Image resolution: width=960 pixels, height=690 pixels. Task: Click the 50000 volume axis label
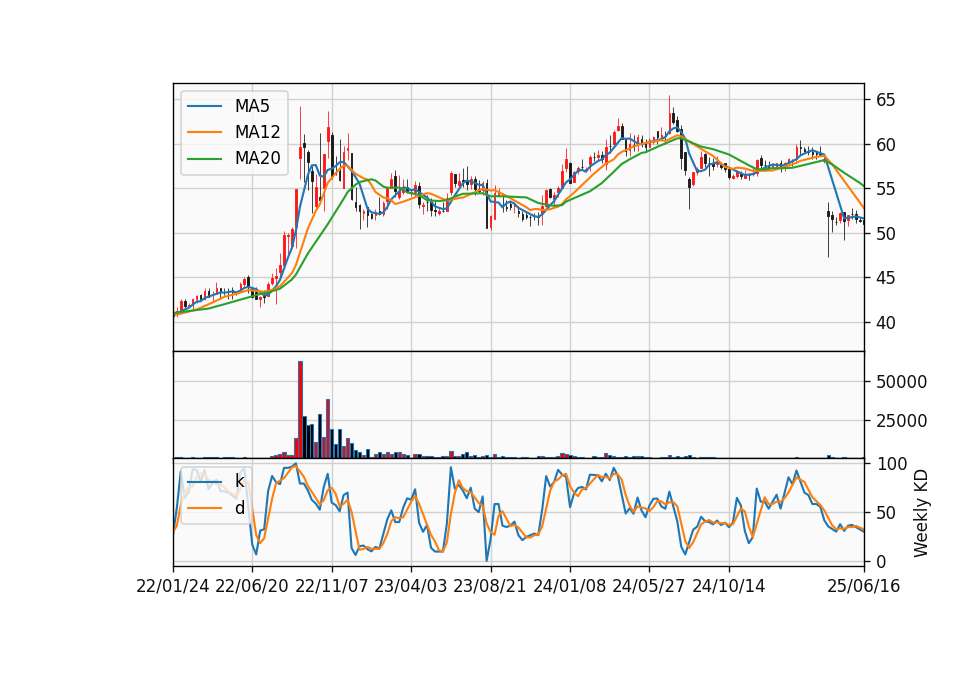[901, 381]
